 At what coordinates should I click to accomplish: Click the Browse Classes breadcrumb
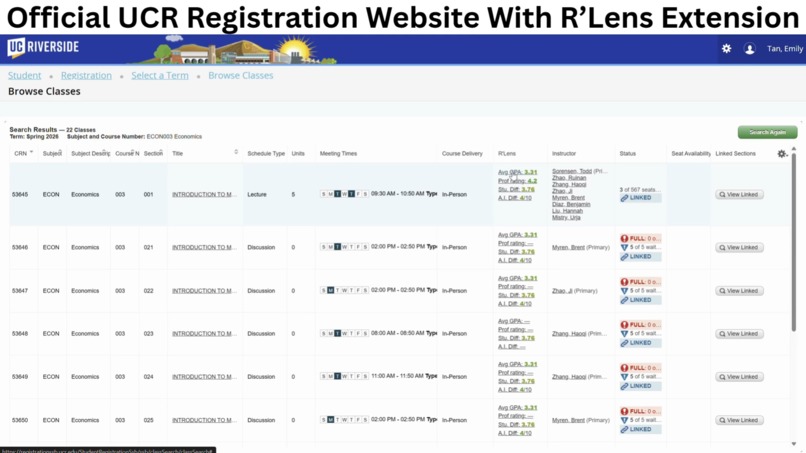[241, 76]
